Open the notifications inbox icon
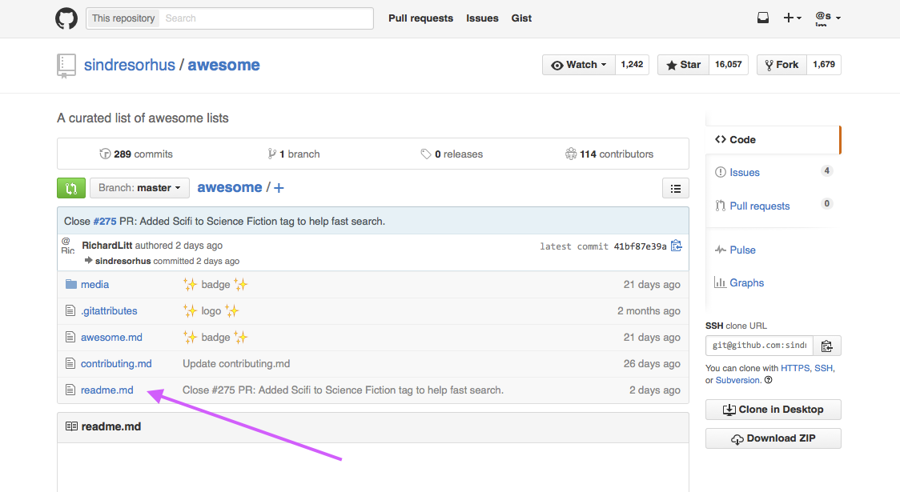The height and width of the screenshot is (492, 900). (x=763, y=18)
